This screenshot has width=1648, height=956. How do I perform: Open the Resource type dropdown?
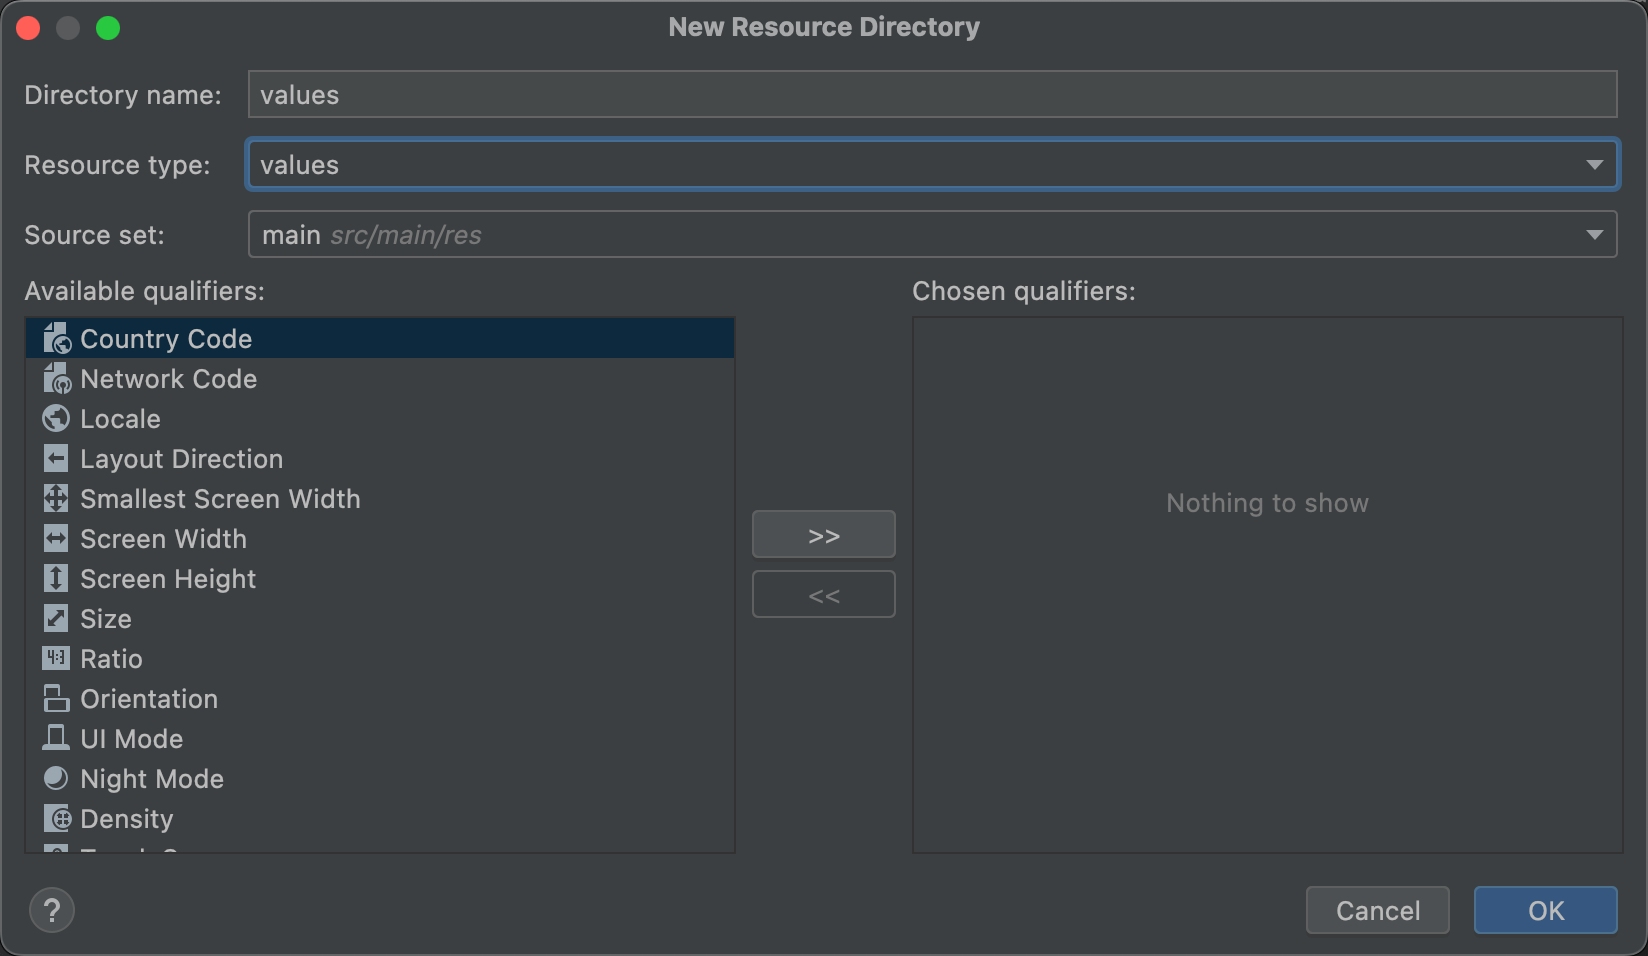click(x=1595, y=164)
